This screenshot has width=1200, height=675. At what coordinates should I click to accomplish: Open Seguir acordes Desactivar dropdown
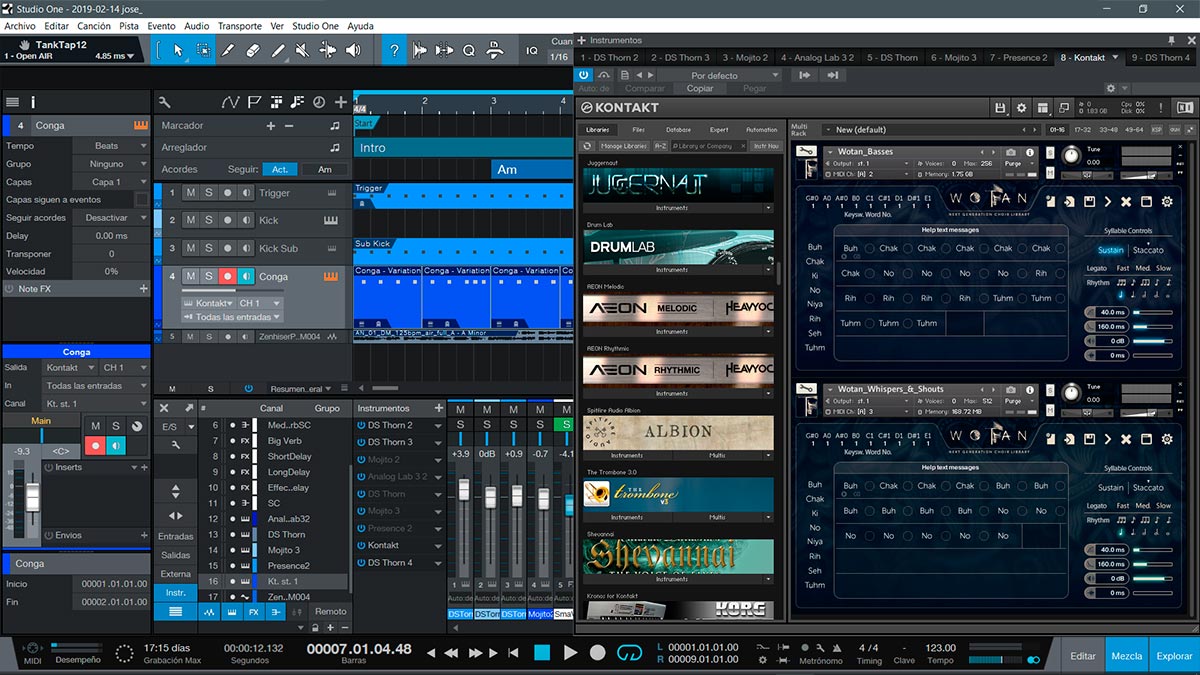(109, 218)
